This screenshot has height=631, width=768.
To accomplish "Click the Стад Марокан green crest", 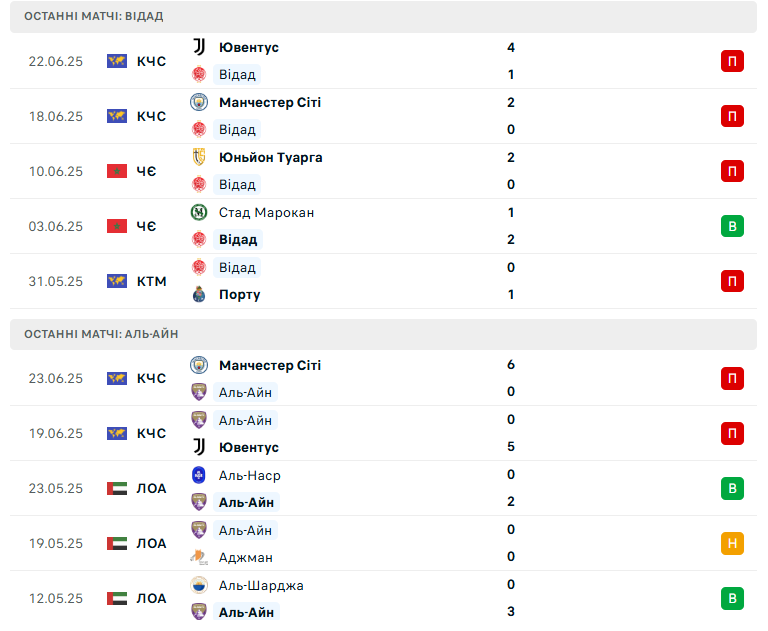I will point(199,212).
